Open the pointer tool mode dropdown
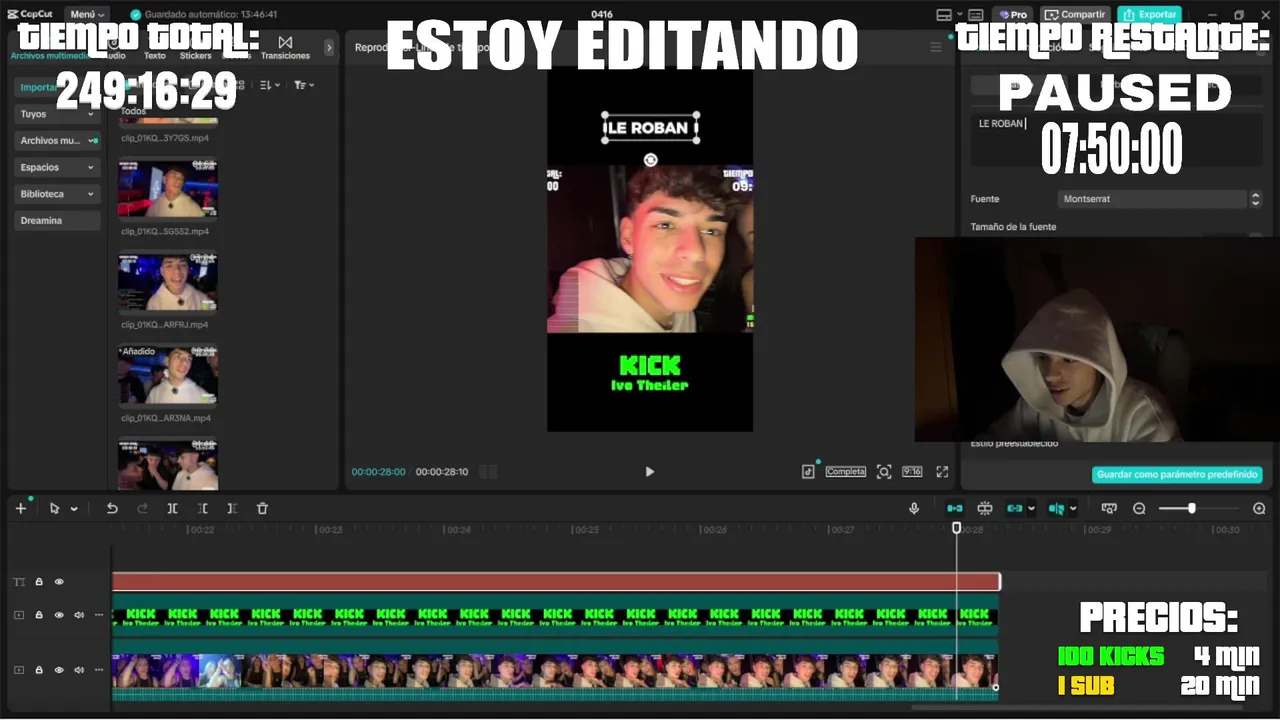 click(74, 509)
